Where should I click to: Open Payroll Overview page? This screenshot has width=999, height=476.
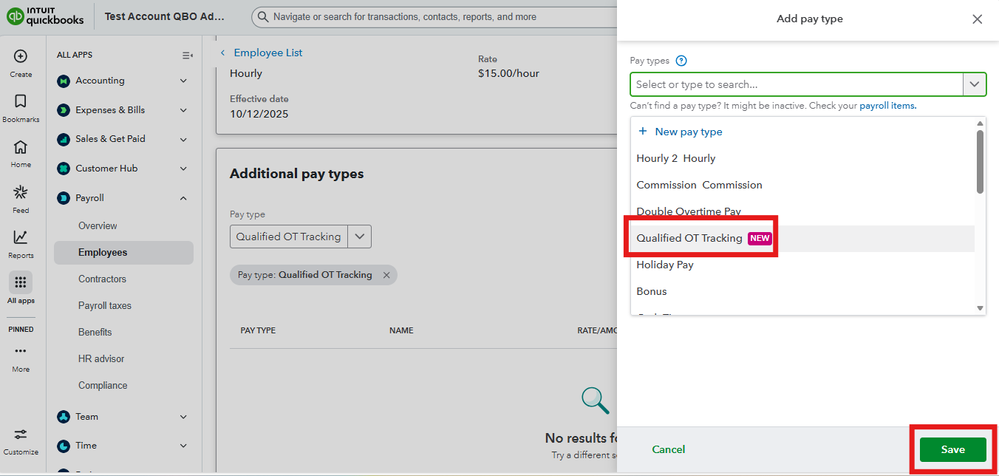point(97,226)
